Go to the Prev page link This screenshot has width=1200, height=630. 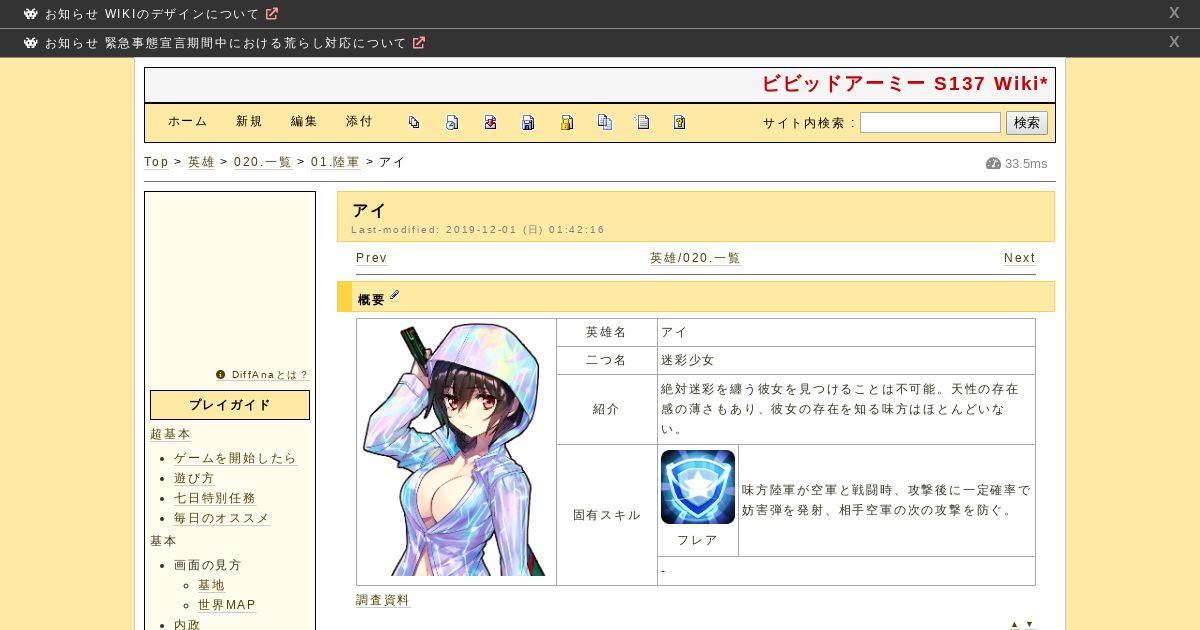point(371,258)
